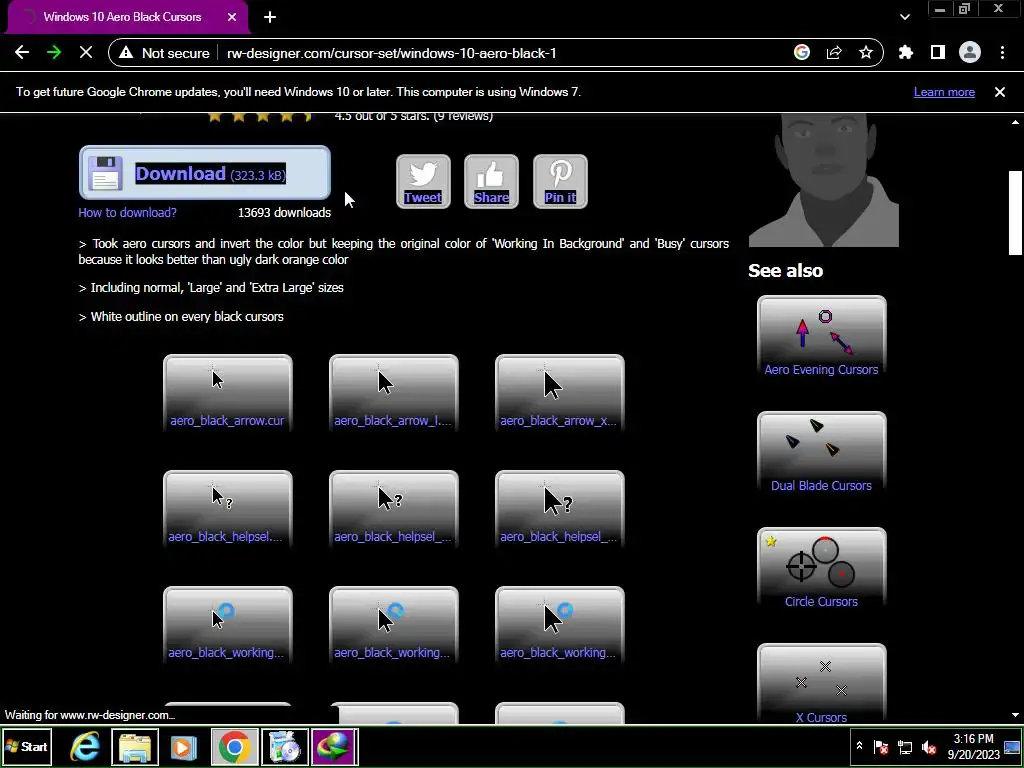The width and height of the screenshot is (1024, 768).
Task: Open the small aero_black_working cursor
Action: pyautogui.click(x=227, y=625)
